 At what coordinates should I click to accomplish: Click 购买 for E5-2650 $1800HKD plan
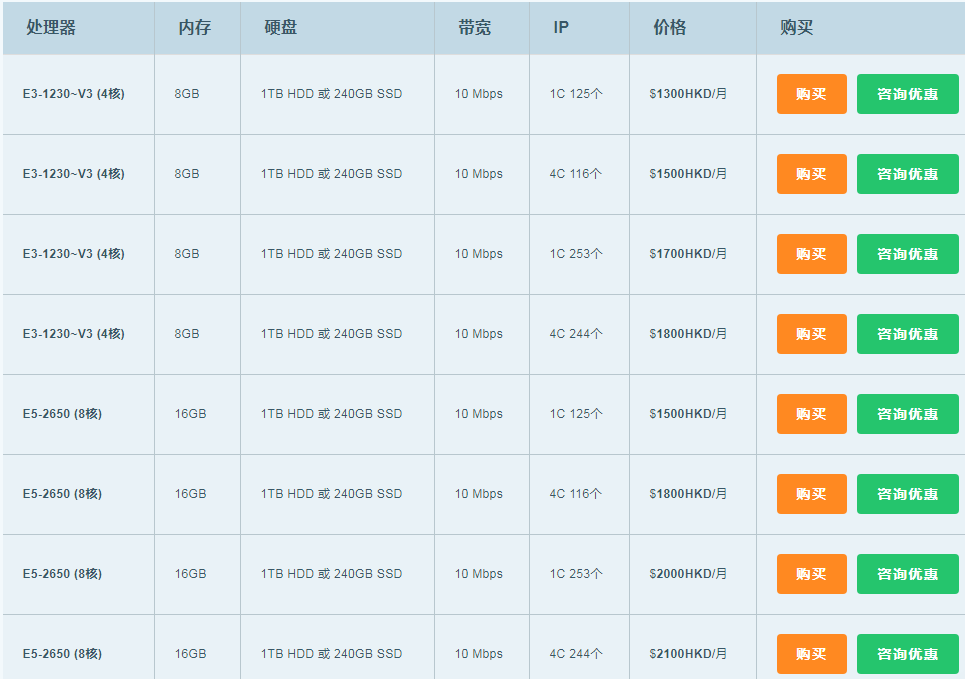click(x=811, y=494)
